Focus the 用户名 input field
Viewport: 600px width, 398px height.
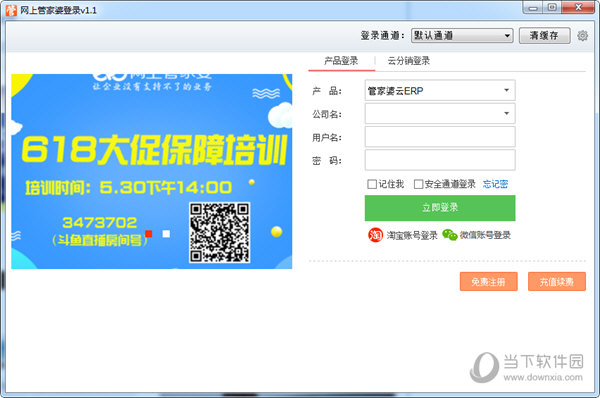pos(440,137)
